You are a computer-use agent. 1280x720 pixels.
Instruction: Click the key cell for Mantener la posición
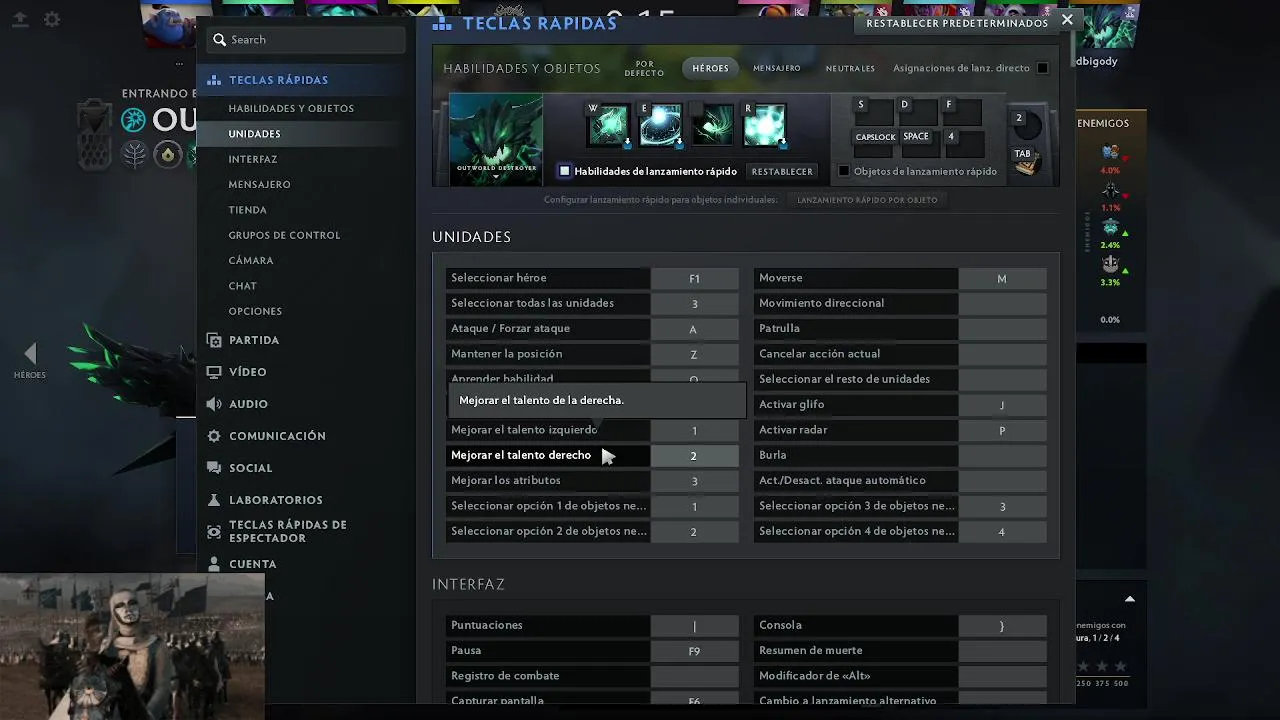694,354
